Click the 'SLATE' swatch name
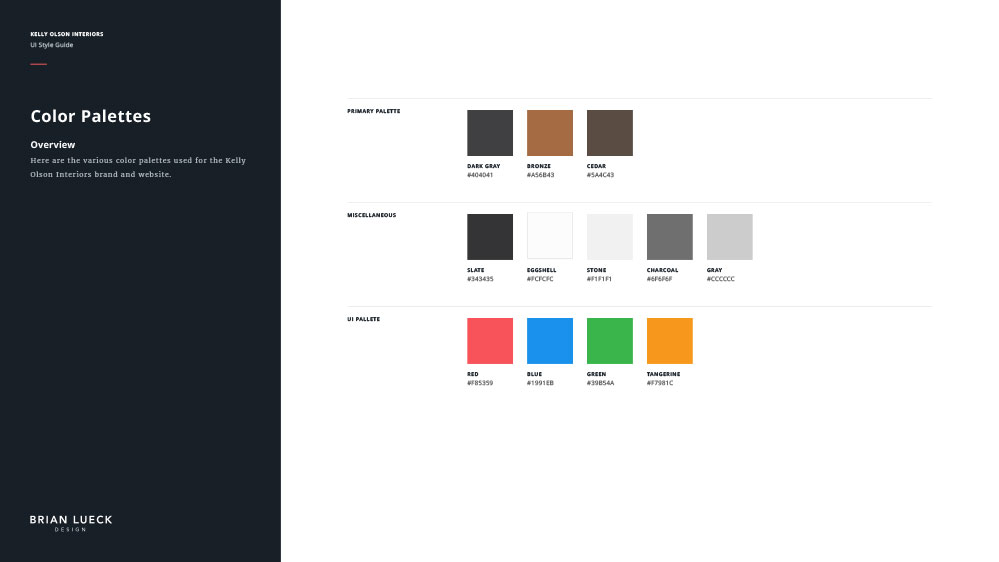 [475, 270]
